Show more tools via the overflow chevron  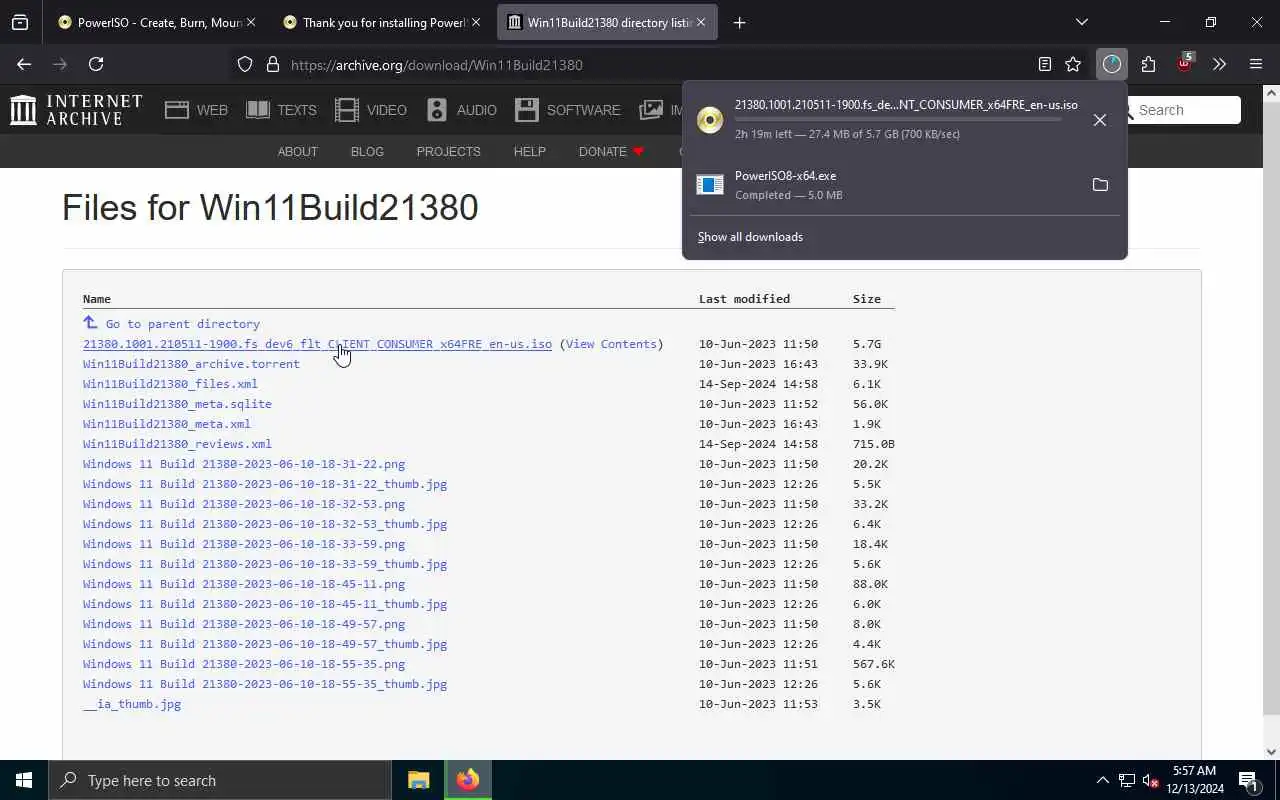coord(1219,64)
